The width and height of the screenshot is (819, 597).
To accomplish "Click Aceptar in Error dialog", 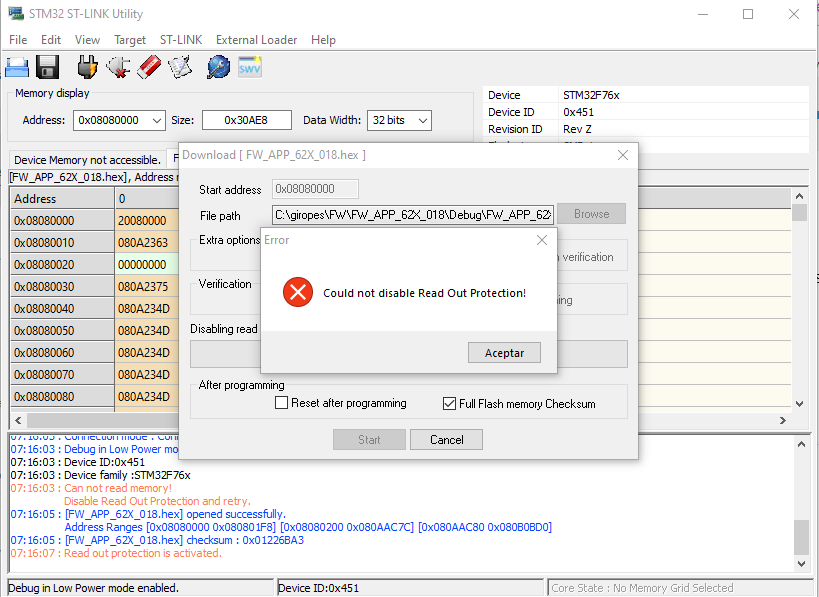I will [x=504, y=353].
